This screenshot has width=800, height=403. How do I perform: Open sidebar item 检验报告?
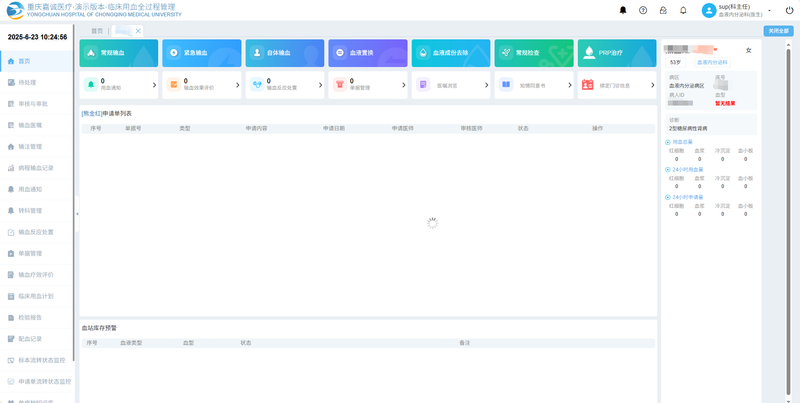(37, 317)
